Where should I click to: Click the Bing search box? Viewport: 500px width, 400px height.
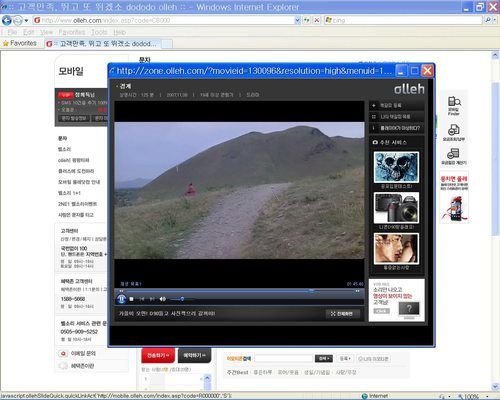point(403,20)
